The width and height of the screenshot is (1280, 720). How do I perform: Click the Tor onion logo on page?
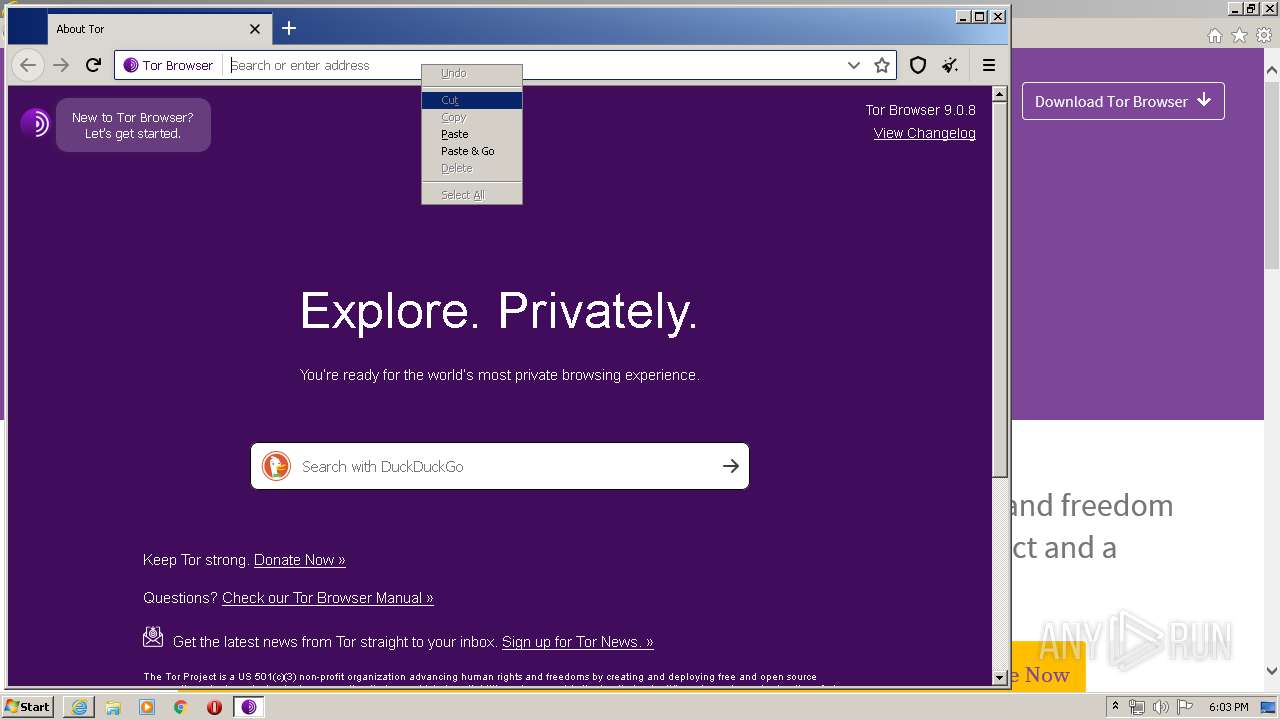(35, 123)
